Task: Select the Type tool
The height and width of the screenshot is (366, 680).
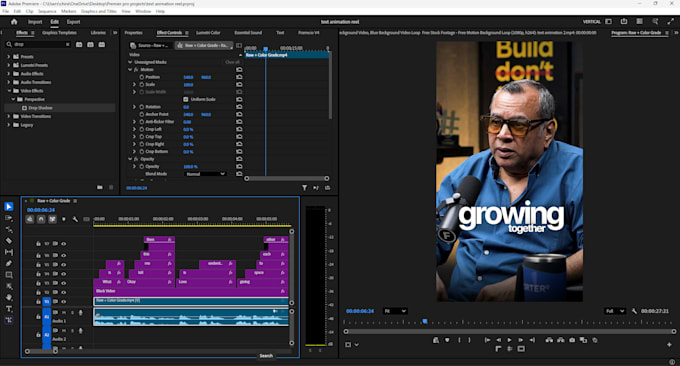Action: coord(9,309)
